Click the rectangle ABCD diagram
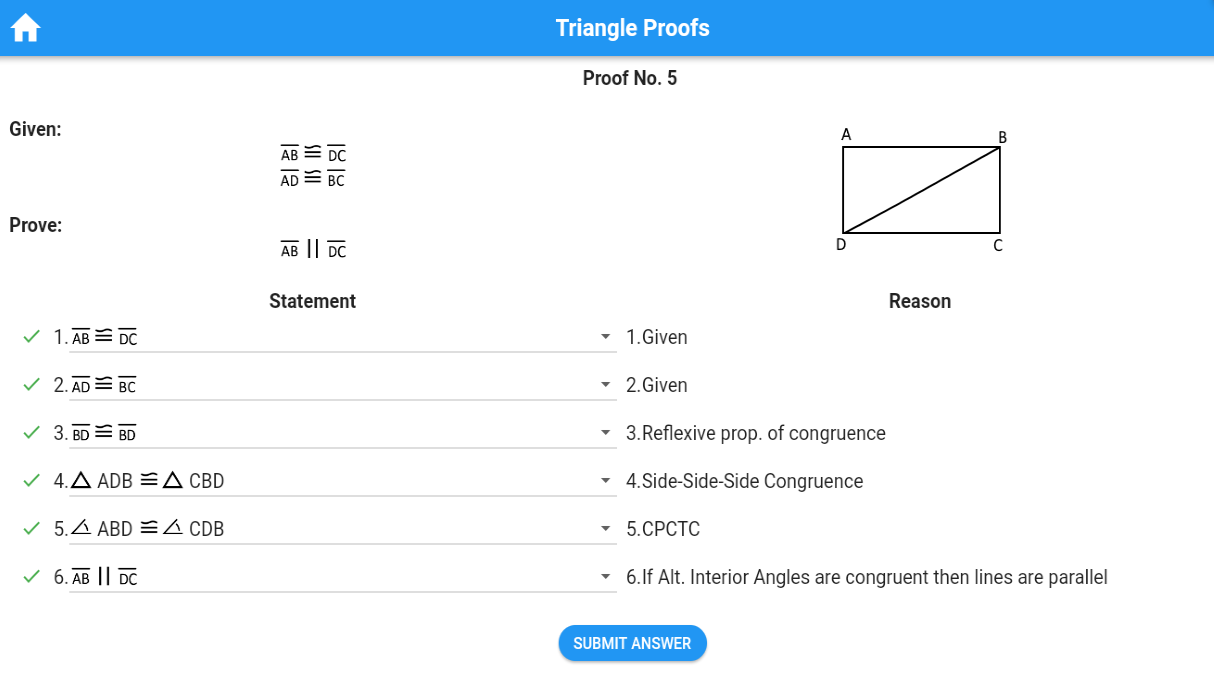 pos(921,190)
